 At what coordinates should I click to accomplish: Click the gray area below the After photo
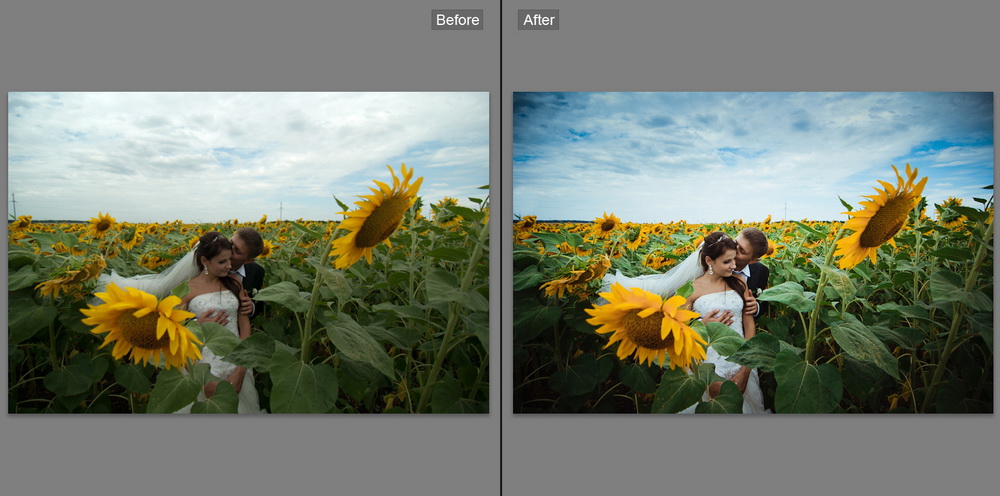point(752,455)
